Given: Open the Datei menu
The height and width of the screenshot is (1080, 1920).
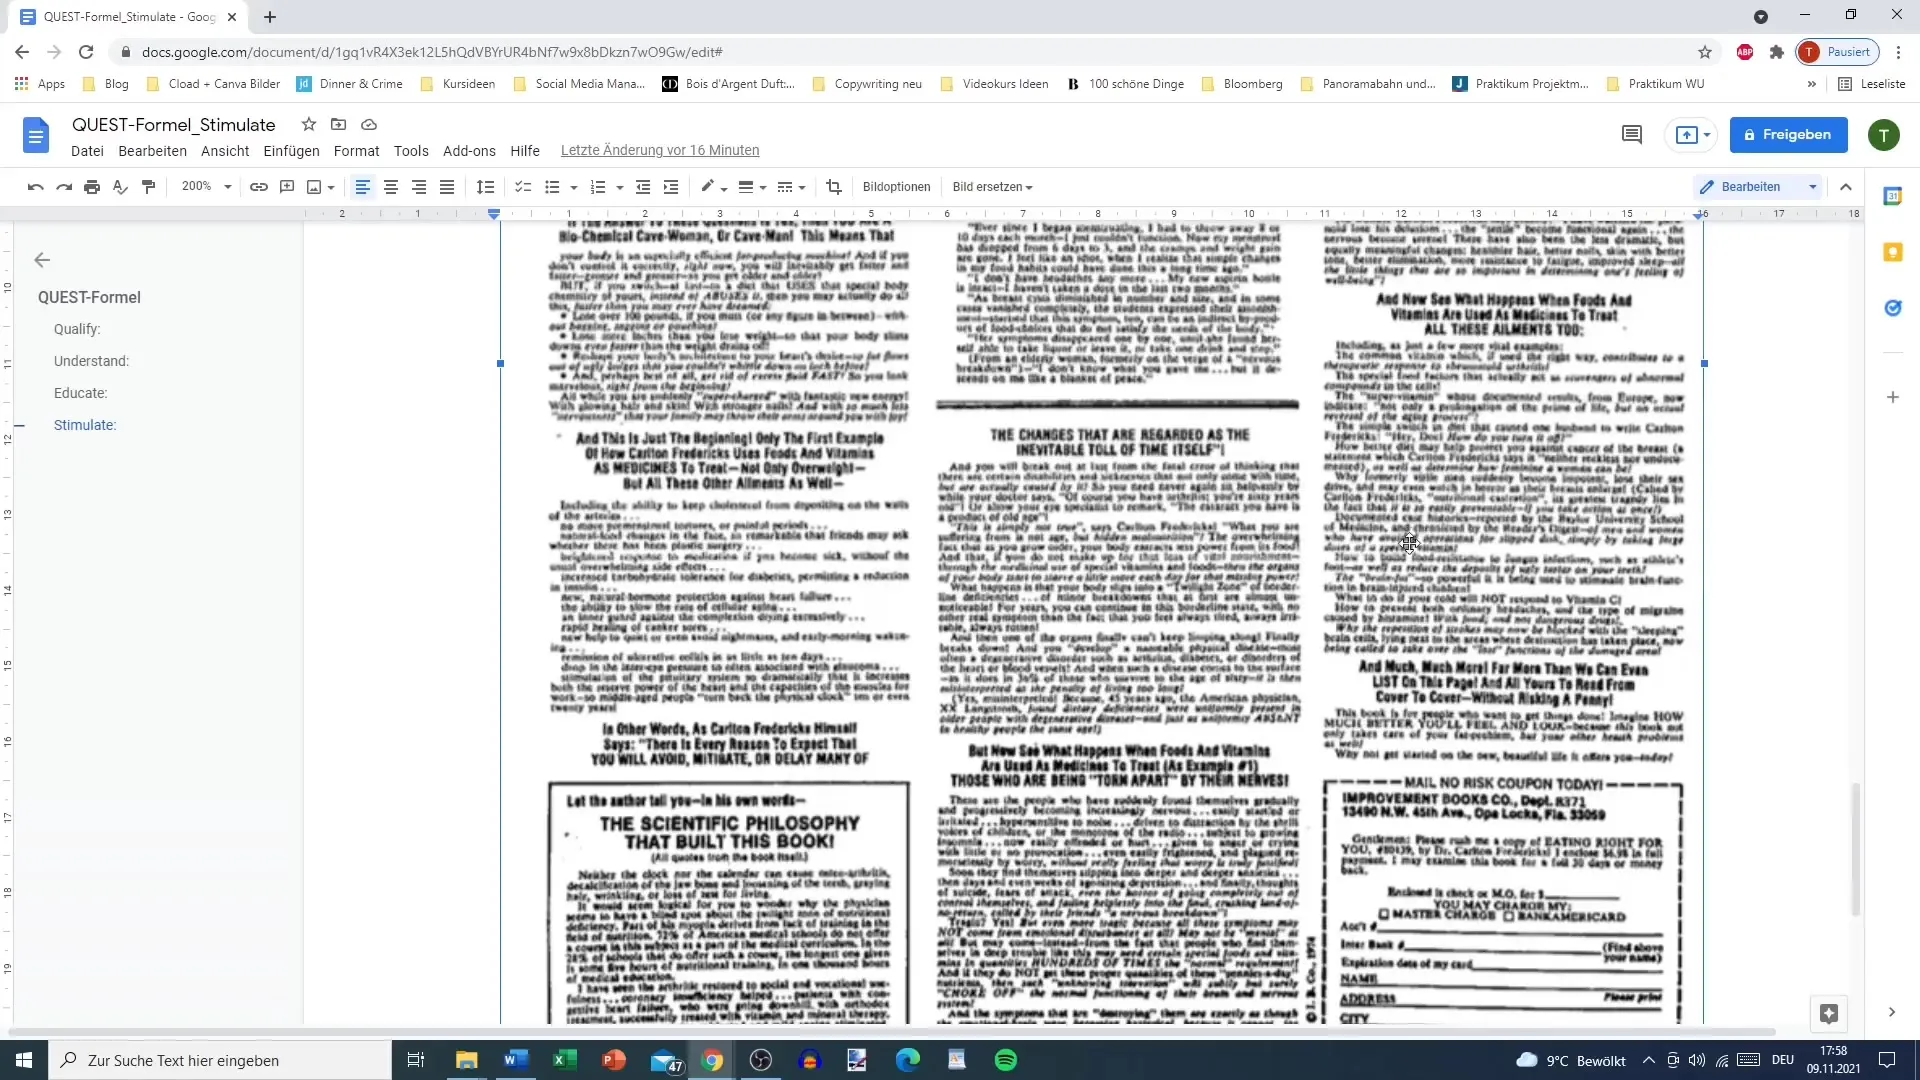Looking at the screenshot, I should (87, 151).
